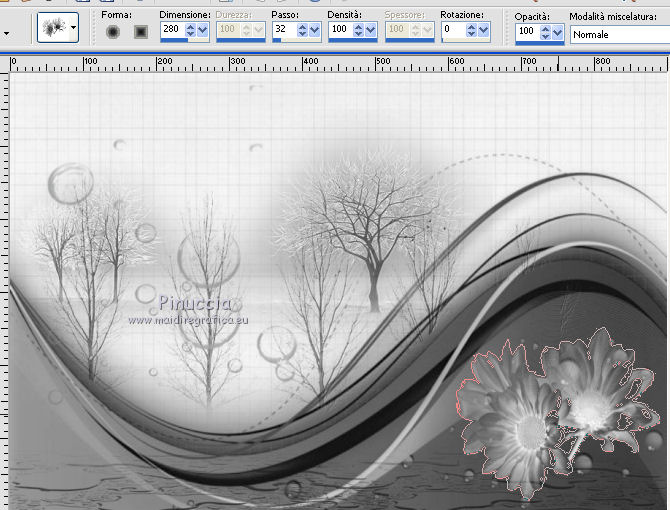Click the Dimensione value field
This screenshot has height=510, width=670.
pyautogui.click(x=173, y=29)
